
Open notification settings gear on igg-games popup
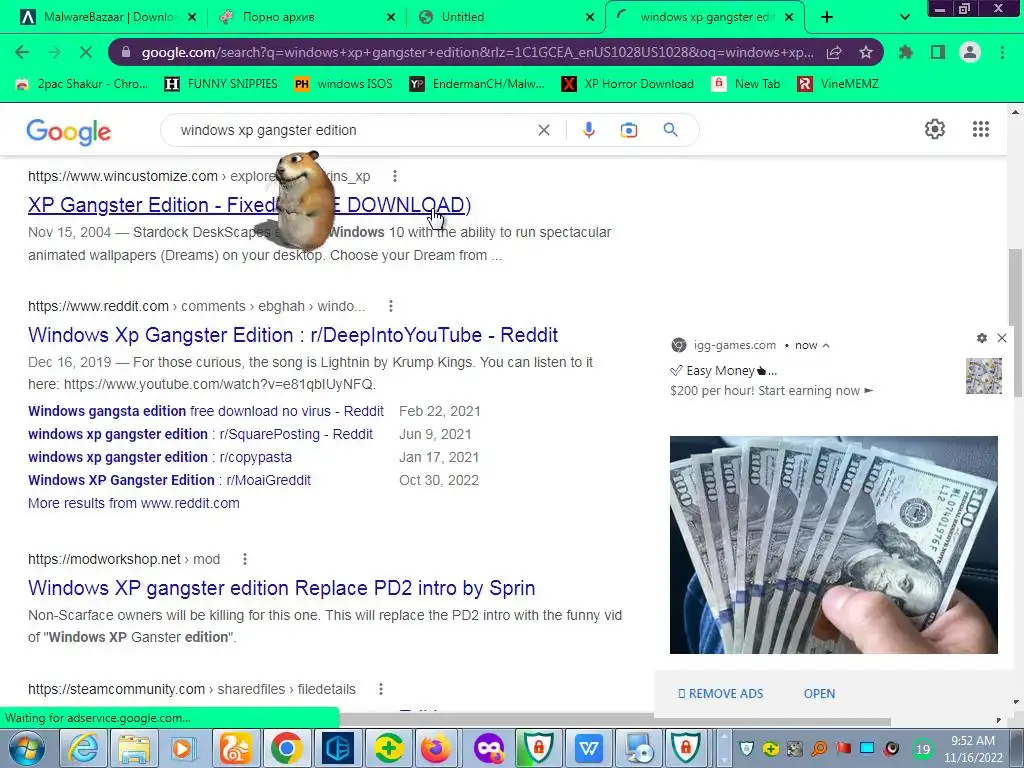pyautogui.click(x=982, y=338)
